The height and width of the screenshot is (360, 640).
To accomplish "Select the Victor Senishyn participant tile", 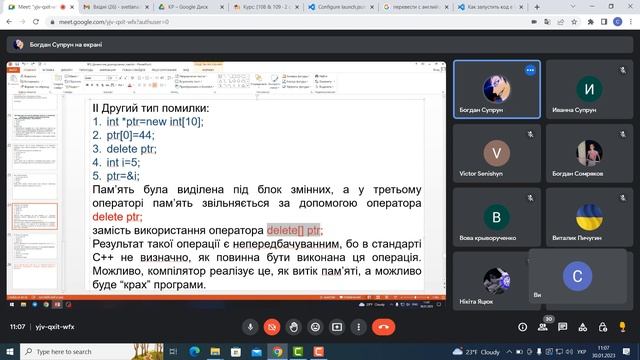I will tap(497, 153).
